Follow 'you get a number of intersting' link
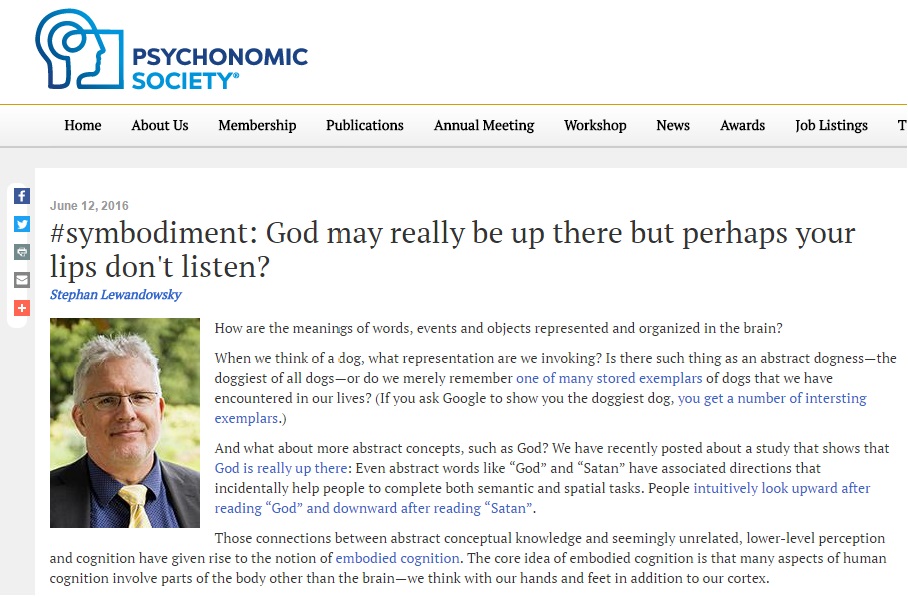The image size is (908, 598). coord(772,398)
